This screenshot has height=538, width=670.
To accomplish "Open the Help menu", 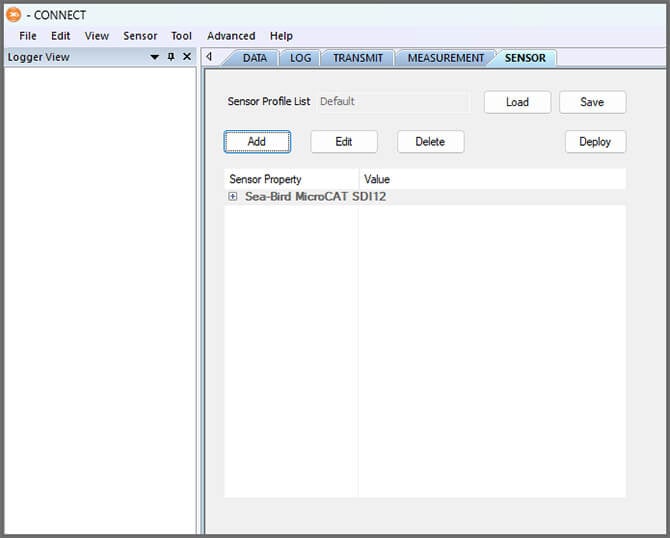I will [x=281, y=36].
